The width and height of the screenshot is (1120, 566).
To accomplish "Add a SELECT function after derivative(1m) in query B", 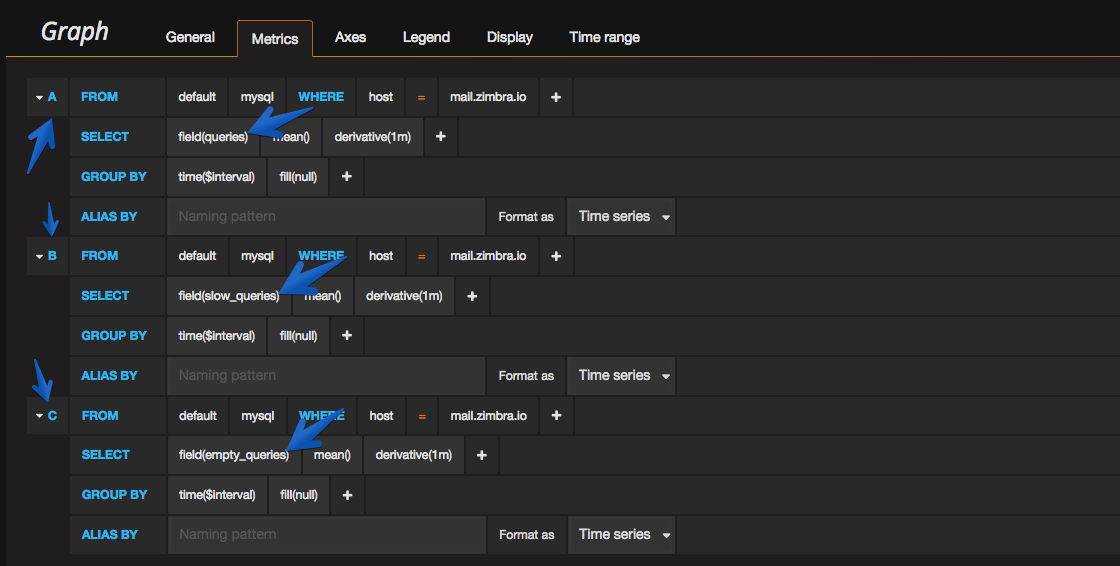I will pos(472,296).
